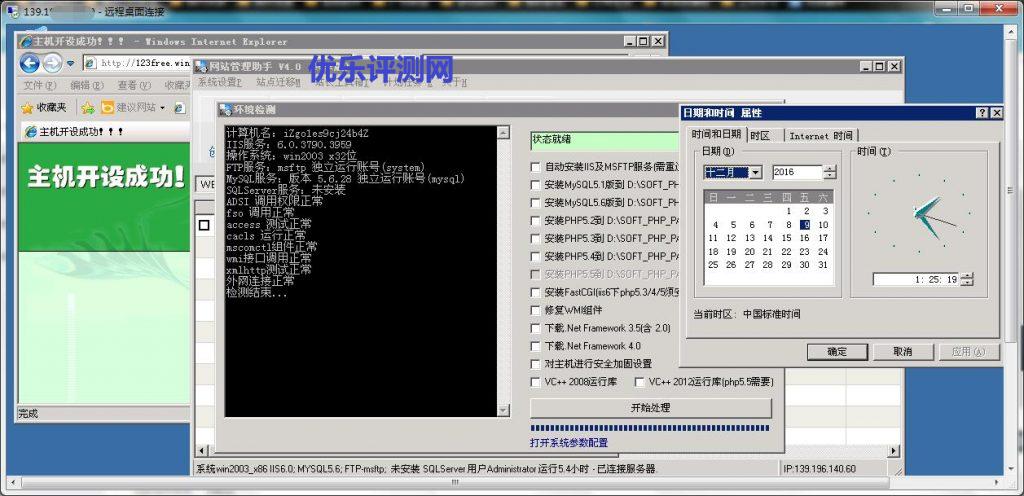
Task: Click the year field showing 2016
Action: pyautogui.click(x=796, y=172)
